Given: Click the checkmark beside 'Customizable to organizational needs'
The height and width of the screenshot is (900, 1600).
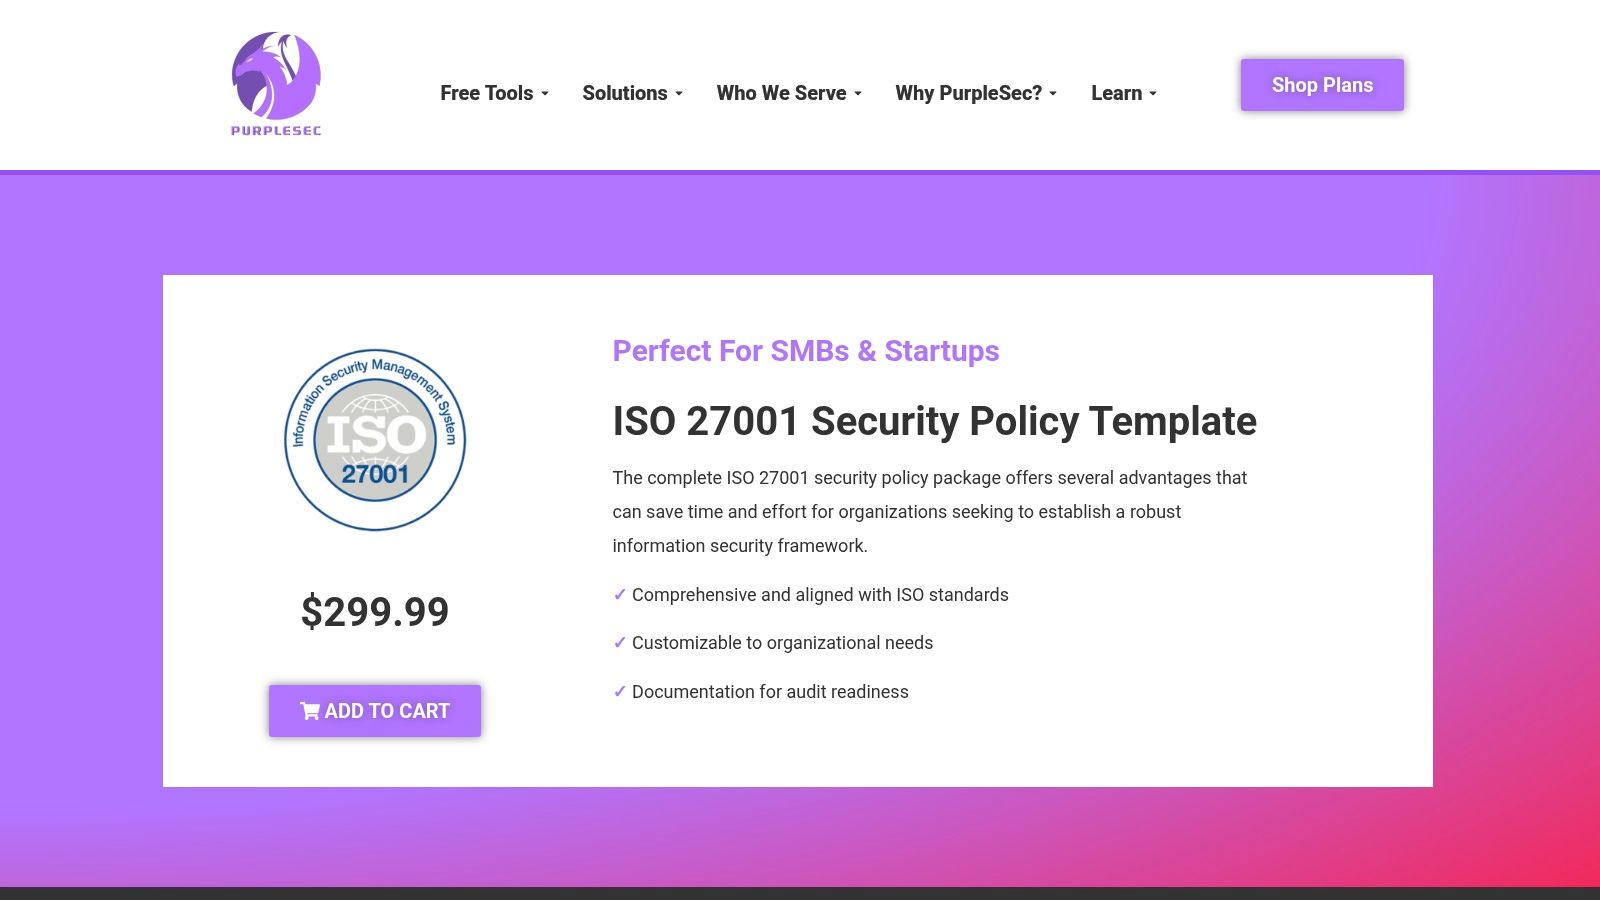Looking at the screenshot, I should point(618,643).
